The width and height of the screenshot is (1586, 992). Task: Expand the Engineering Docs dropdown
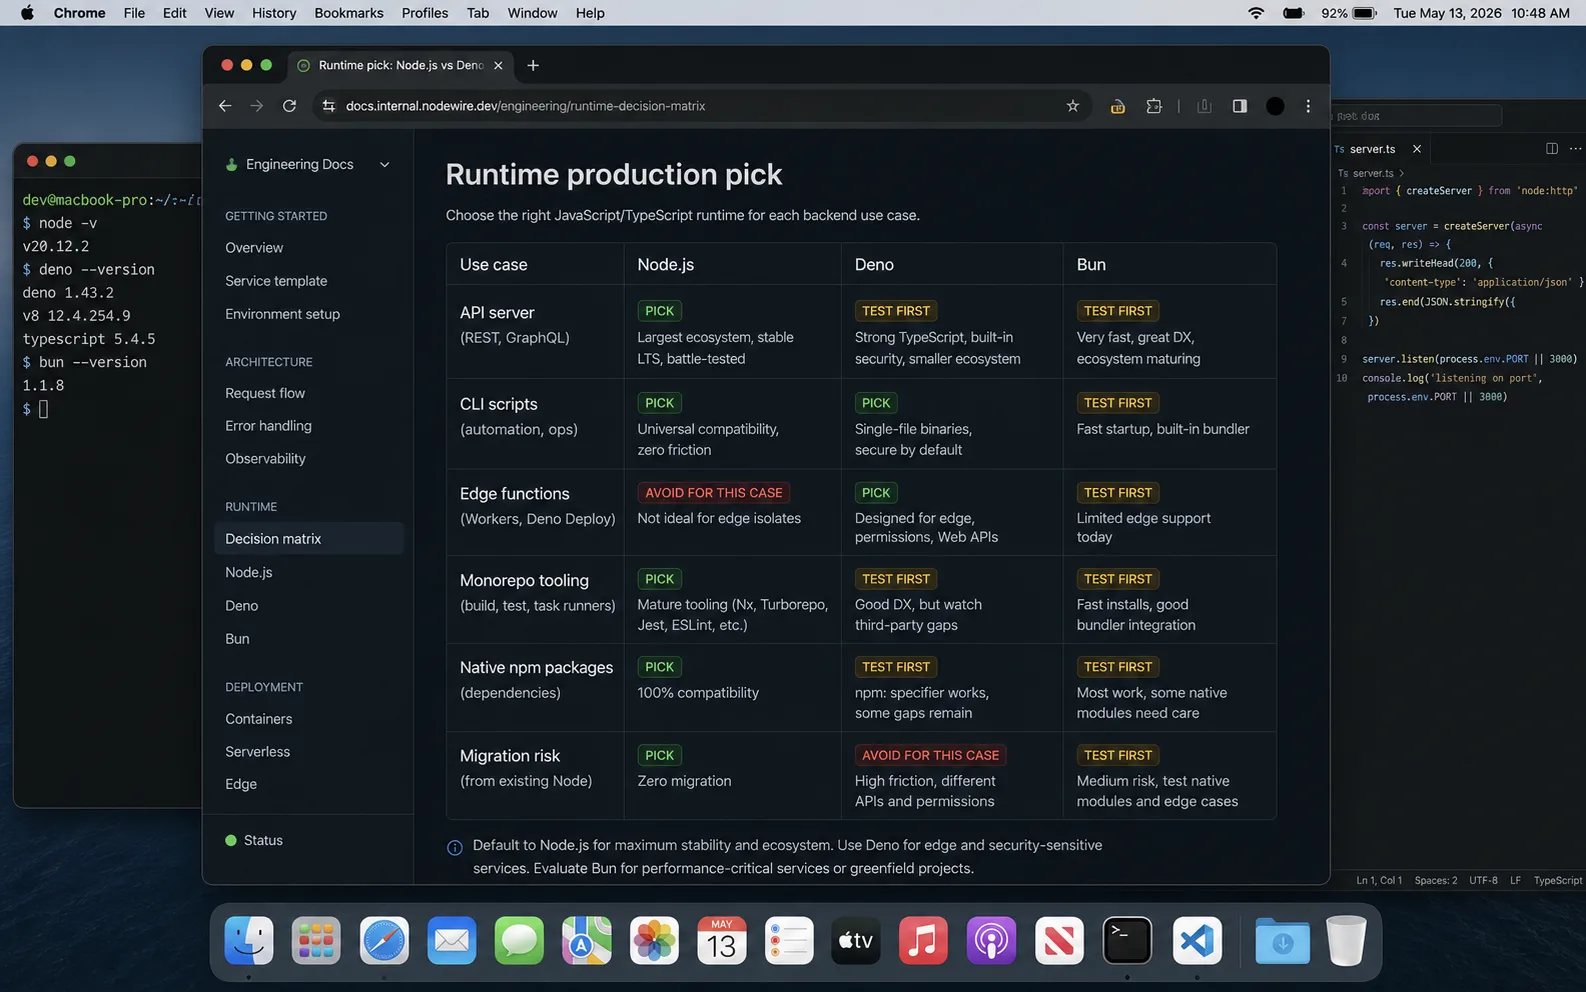[x=385, y=165]
